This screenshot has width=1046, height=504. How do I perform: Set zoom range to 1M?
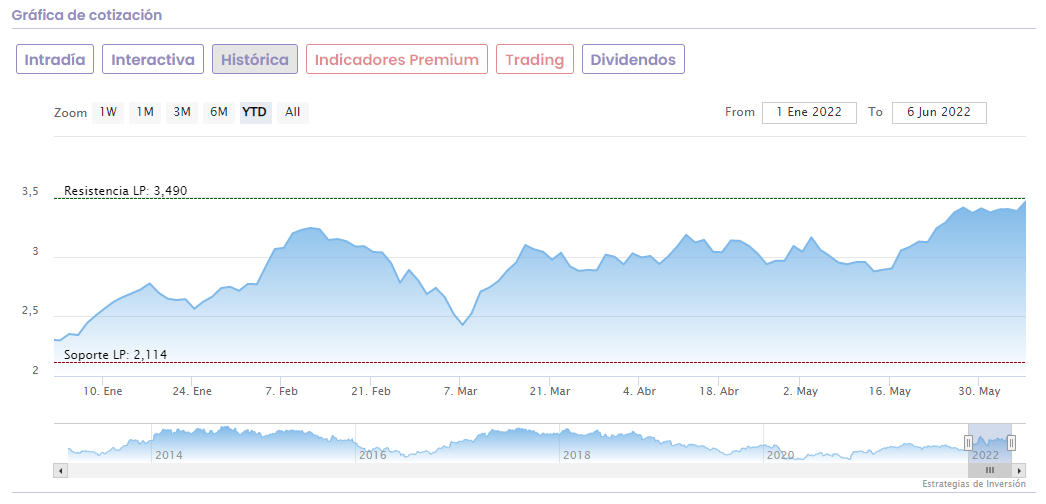point(145,112)
